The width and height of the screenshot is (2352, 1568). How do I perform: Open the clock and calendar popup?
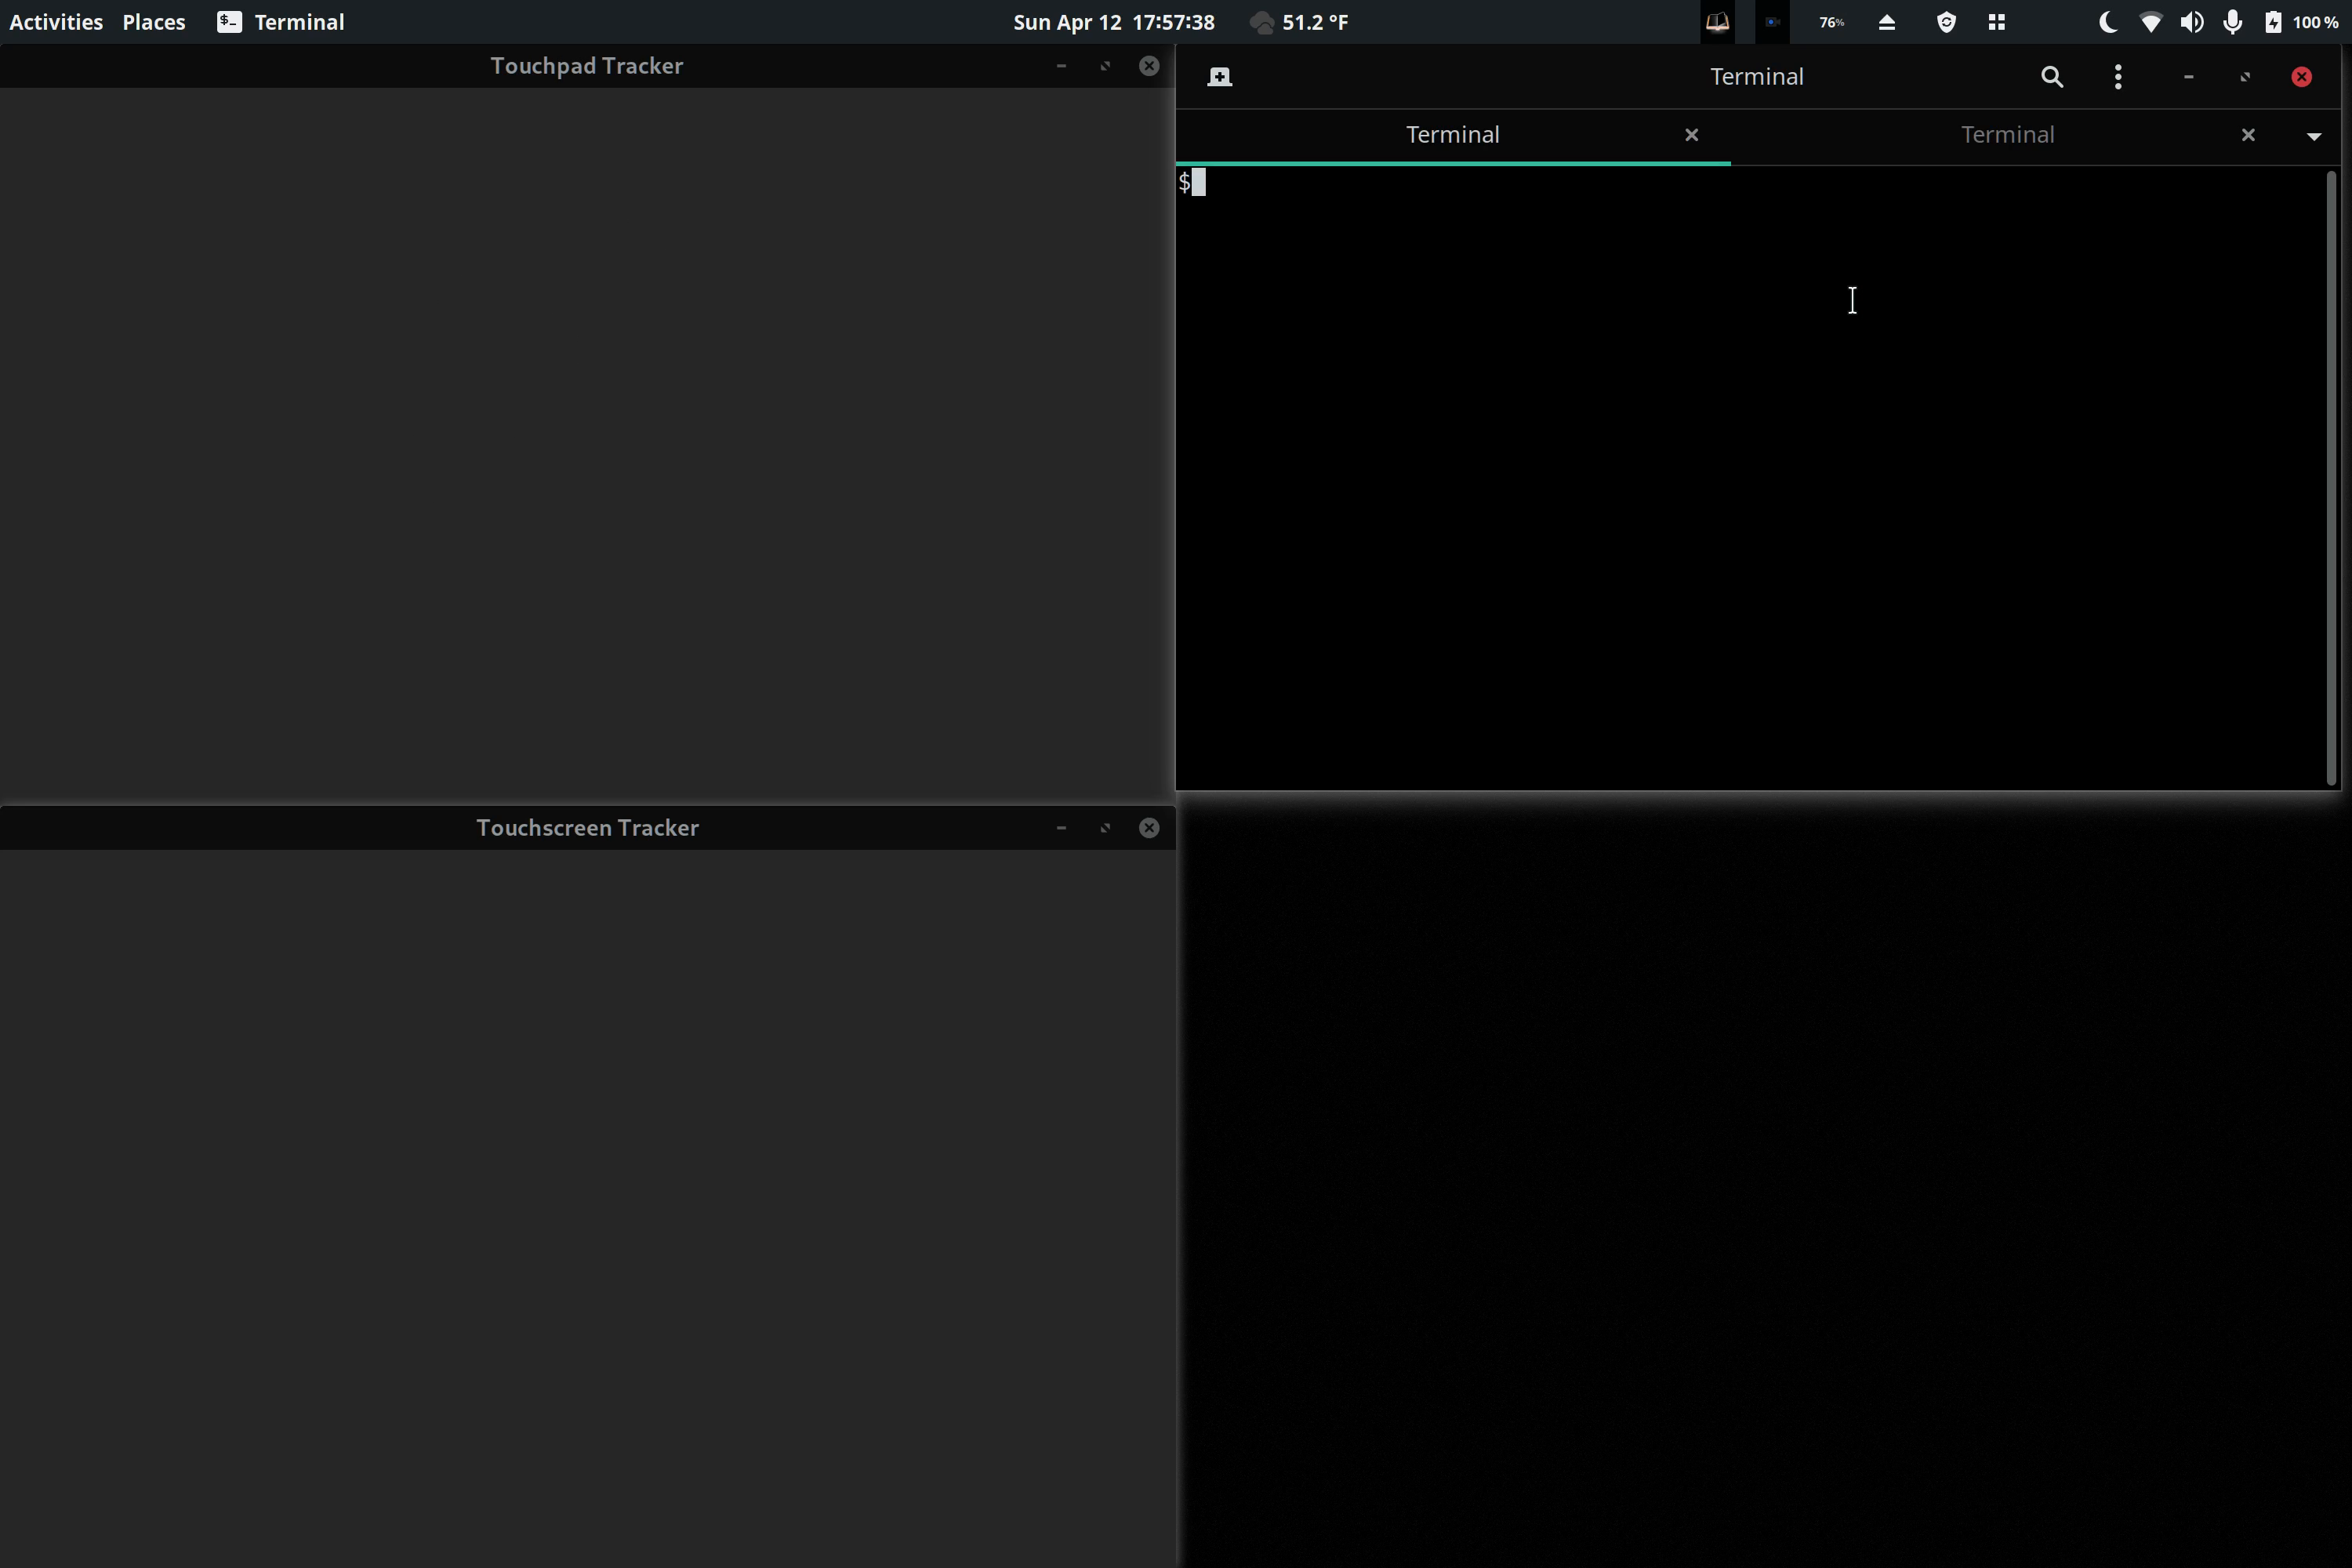1113,22
